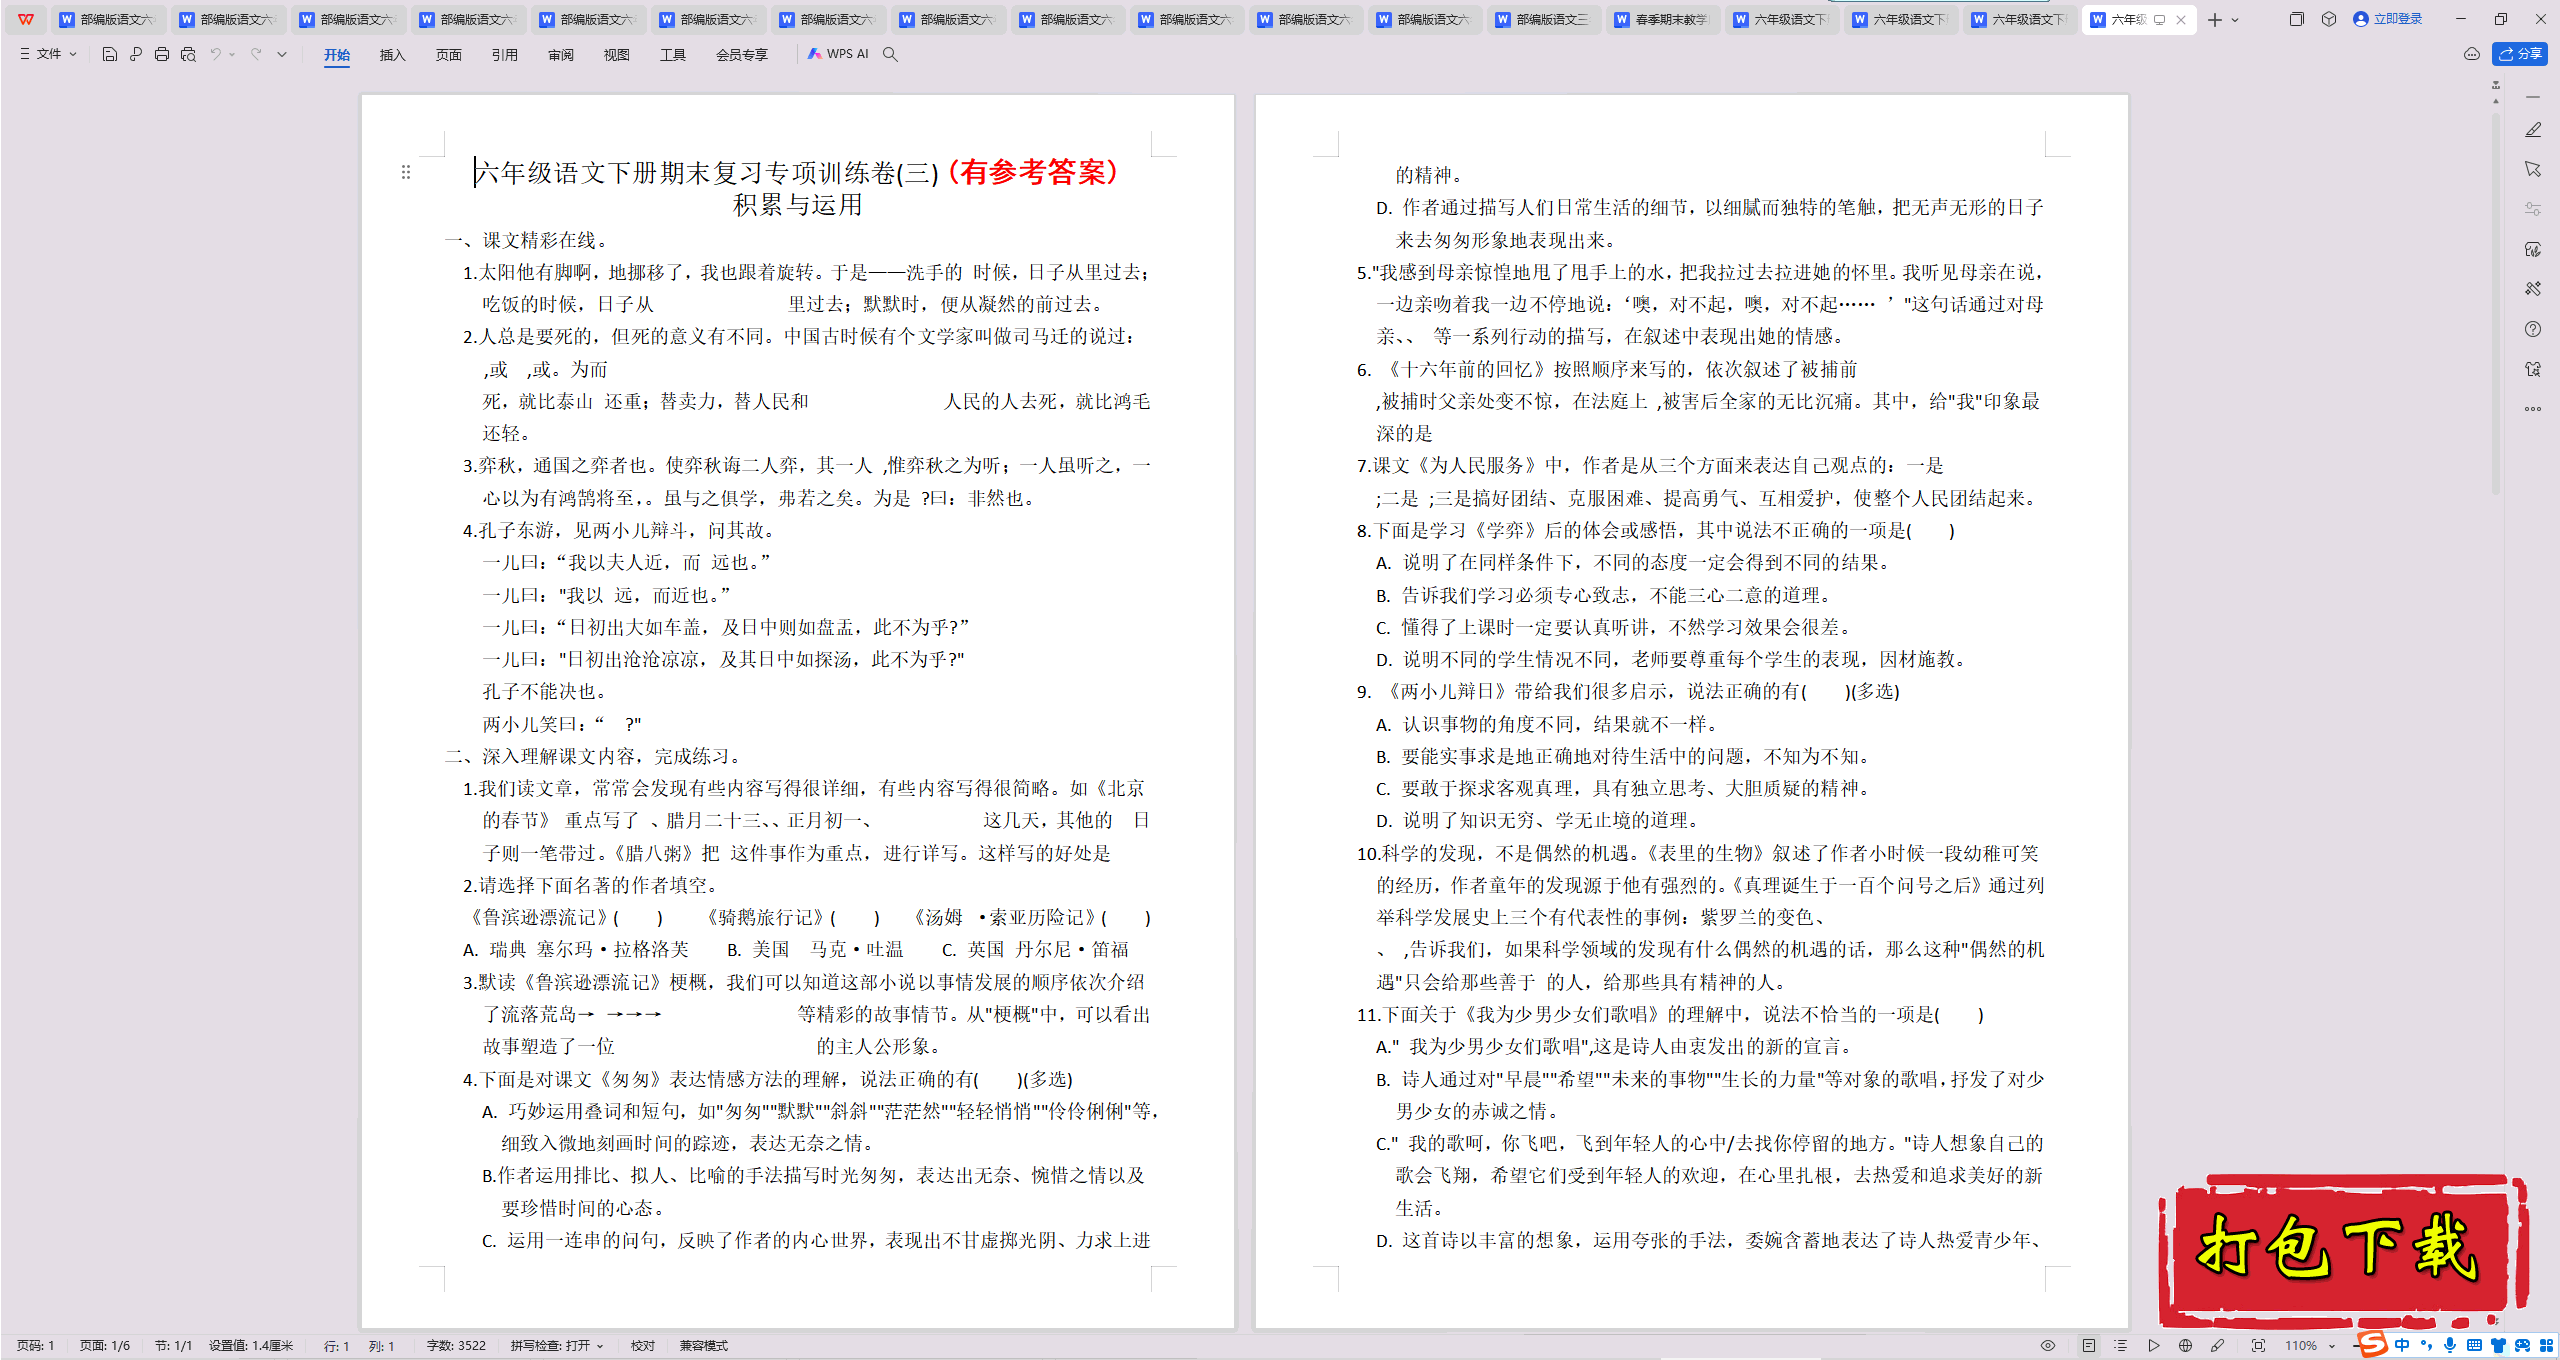Open the settings sliders icon in sidebar
Screen dimensions: 2560x1360
click(x=2533, y=209)
